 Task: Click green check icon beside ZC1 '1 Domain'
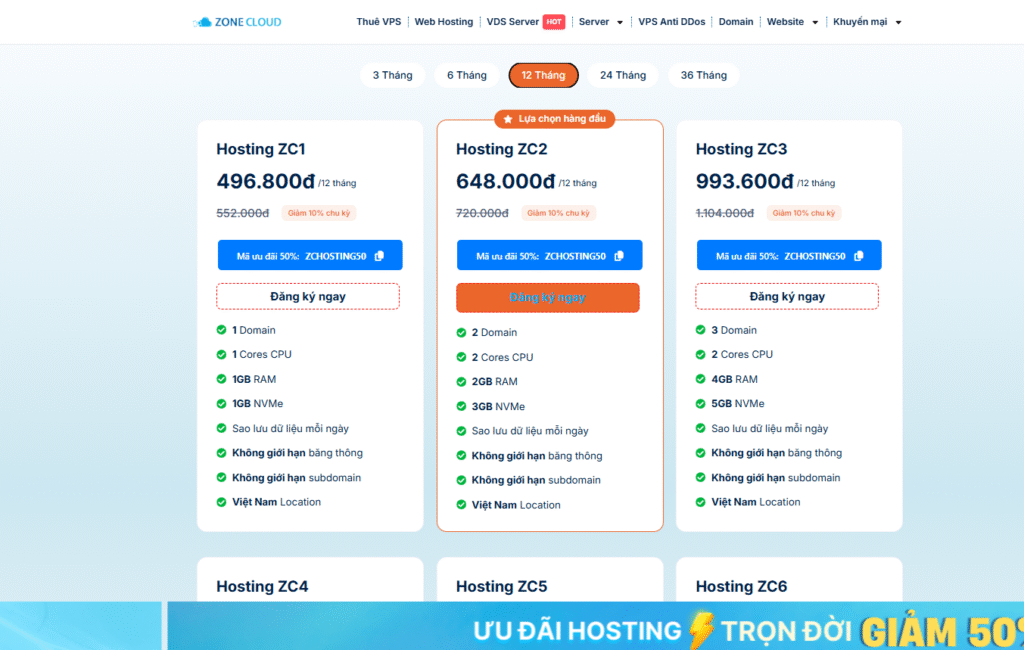[222, 330]
